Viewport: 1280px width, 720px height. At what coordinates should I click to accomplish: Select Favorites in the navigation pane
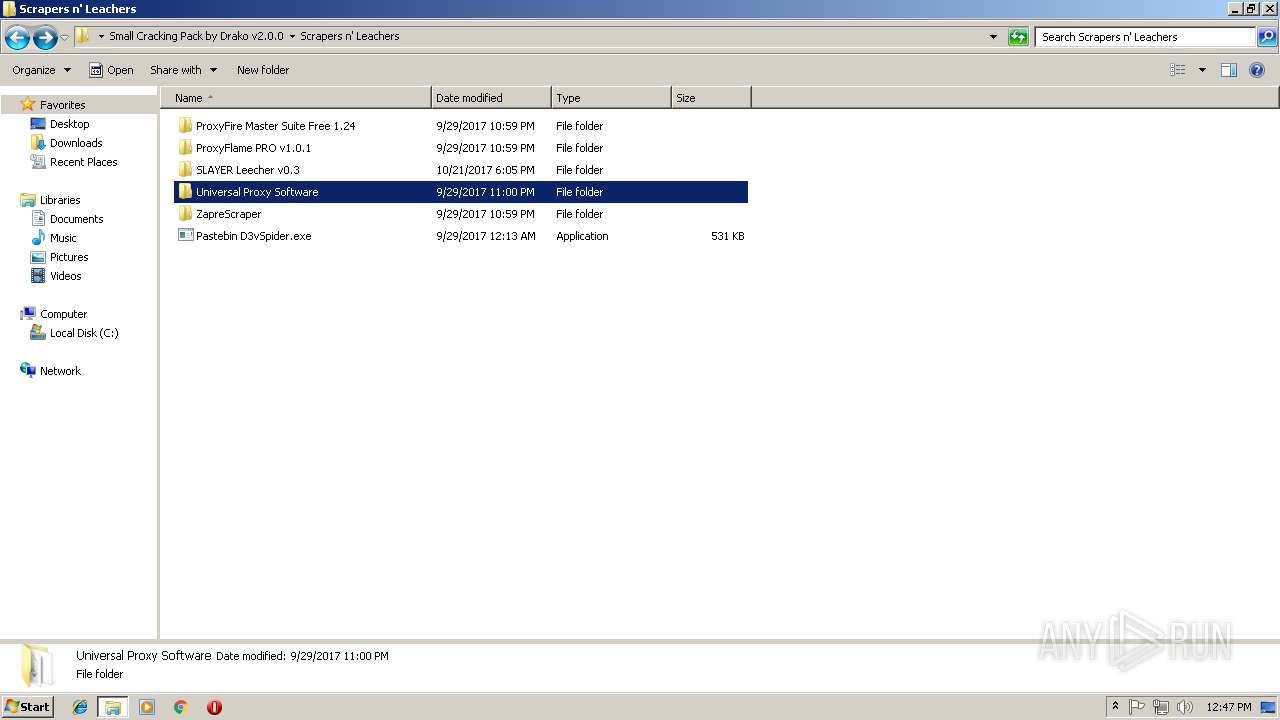(62, 105)
